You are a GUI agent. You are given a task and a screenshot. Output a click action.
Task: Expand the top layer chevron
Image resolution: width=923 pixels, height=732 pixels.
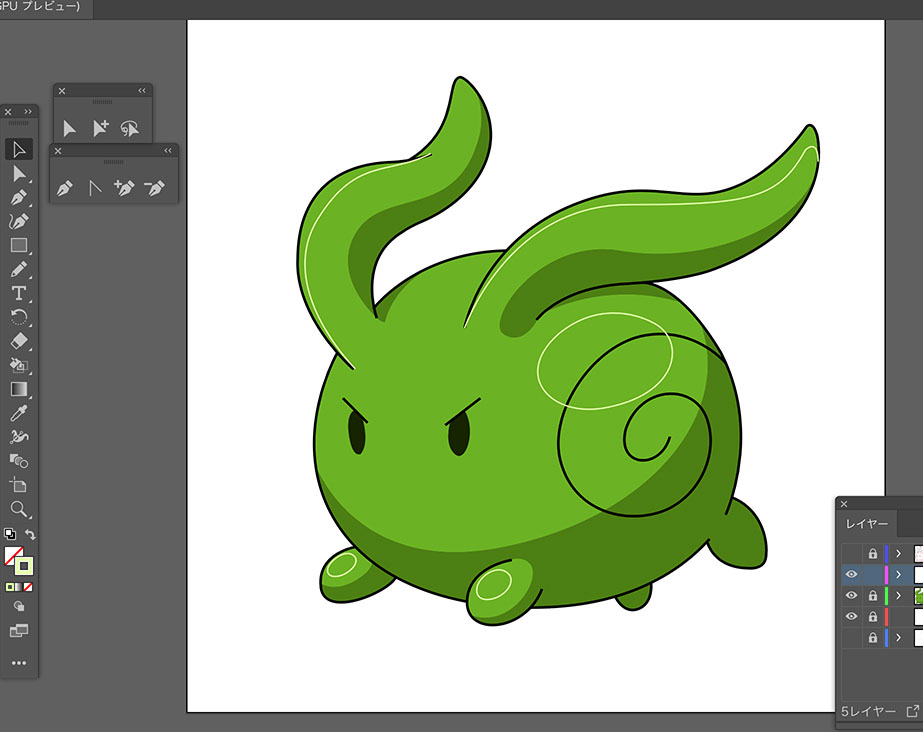pyautogui.click(x=898, y=554)
